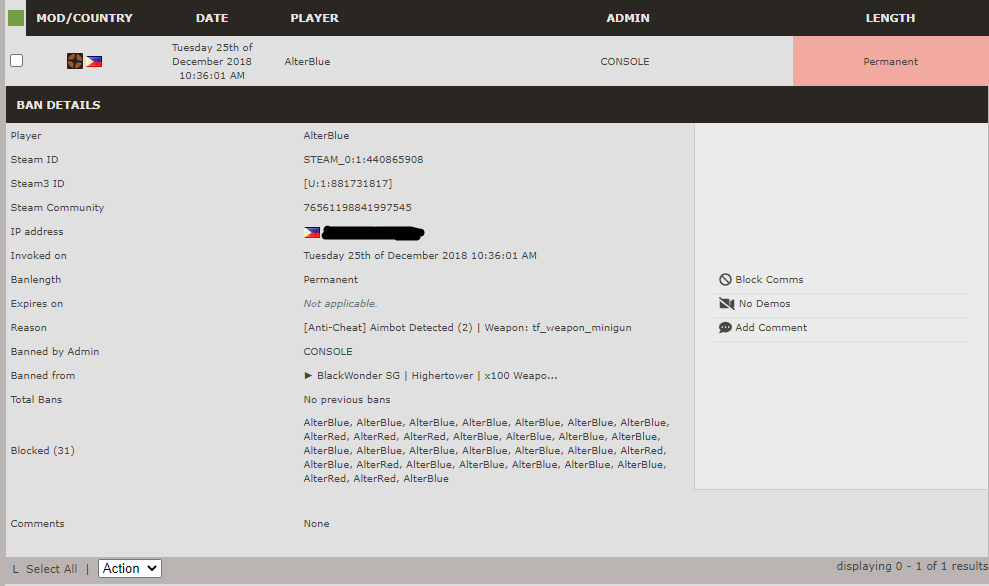Click the BAN DETAILS header bar
The image size is (989, 586).
point(497,105)
